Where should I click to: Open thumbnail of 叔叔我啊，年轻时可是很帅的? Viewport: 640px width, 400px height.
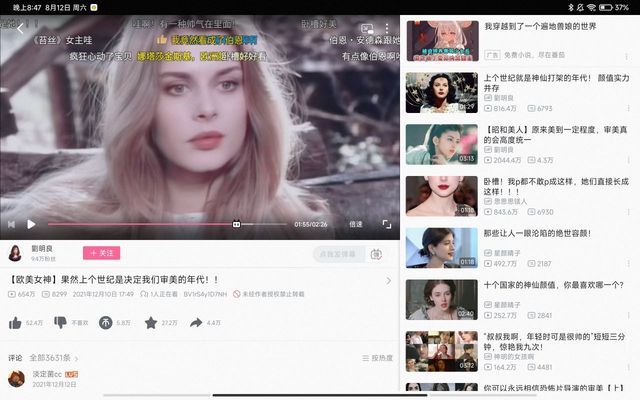pyautogui.click(x=442, y=351)
